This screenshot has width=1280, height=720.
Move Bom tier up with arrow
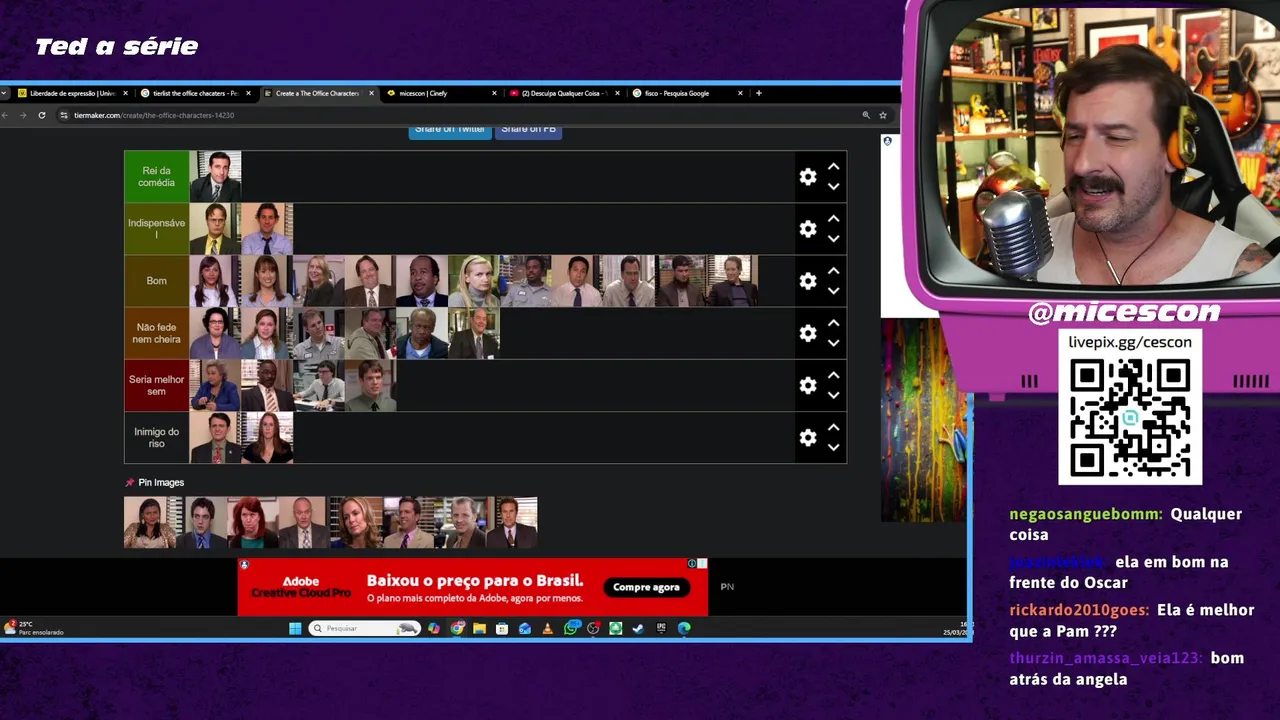pyautogui.click(x=833, y=271)
